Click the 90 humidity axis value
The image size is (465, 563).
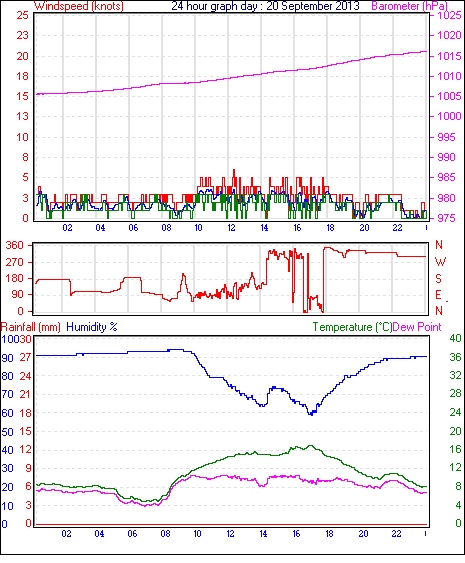8,358
